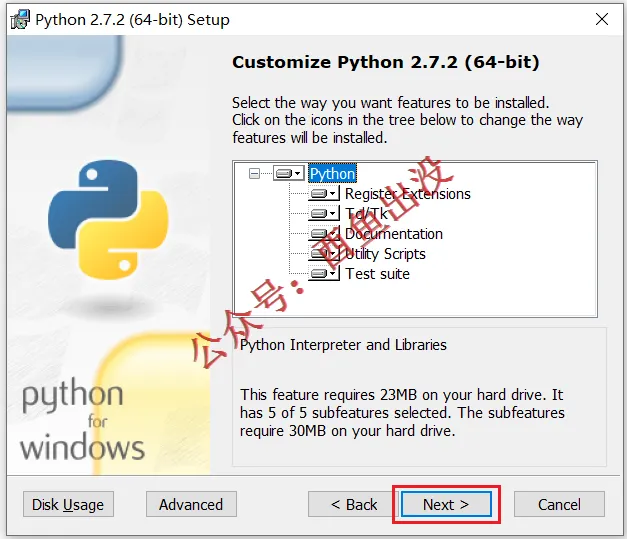Screen dimensions: 627x539
Task: Select the Python tree item
Action: click(332, 174)
